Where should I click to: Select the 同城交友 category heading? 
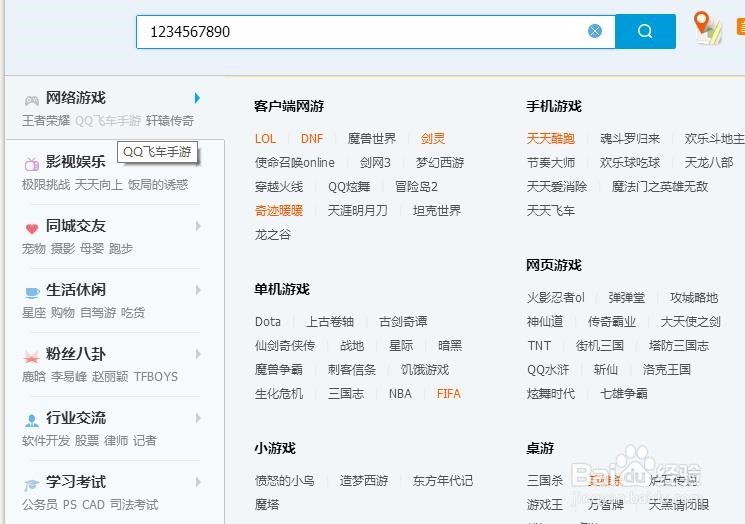tap(76, 226)
